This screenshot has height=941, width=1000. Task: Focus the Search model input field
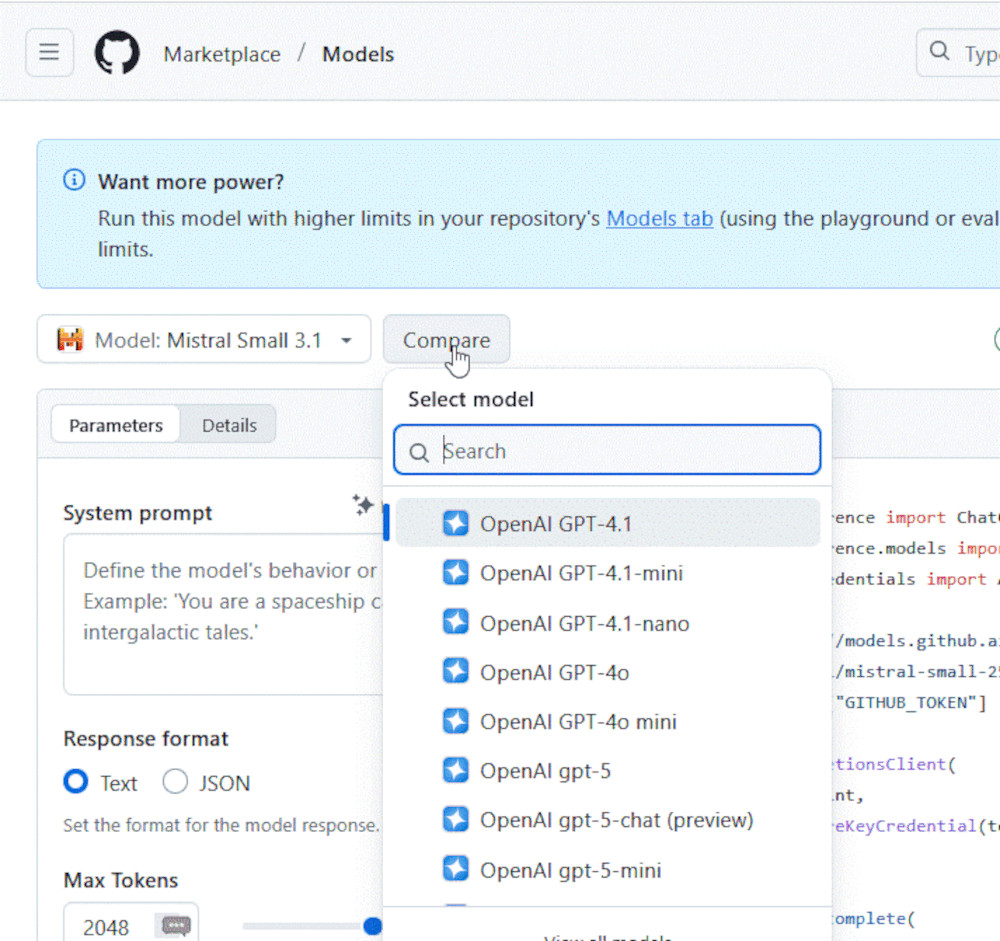(x=620, y=451)
